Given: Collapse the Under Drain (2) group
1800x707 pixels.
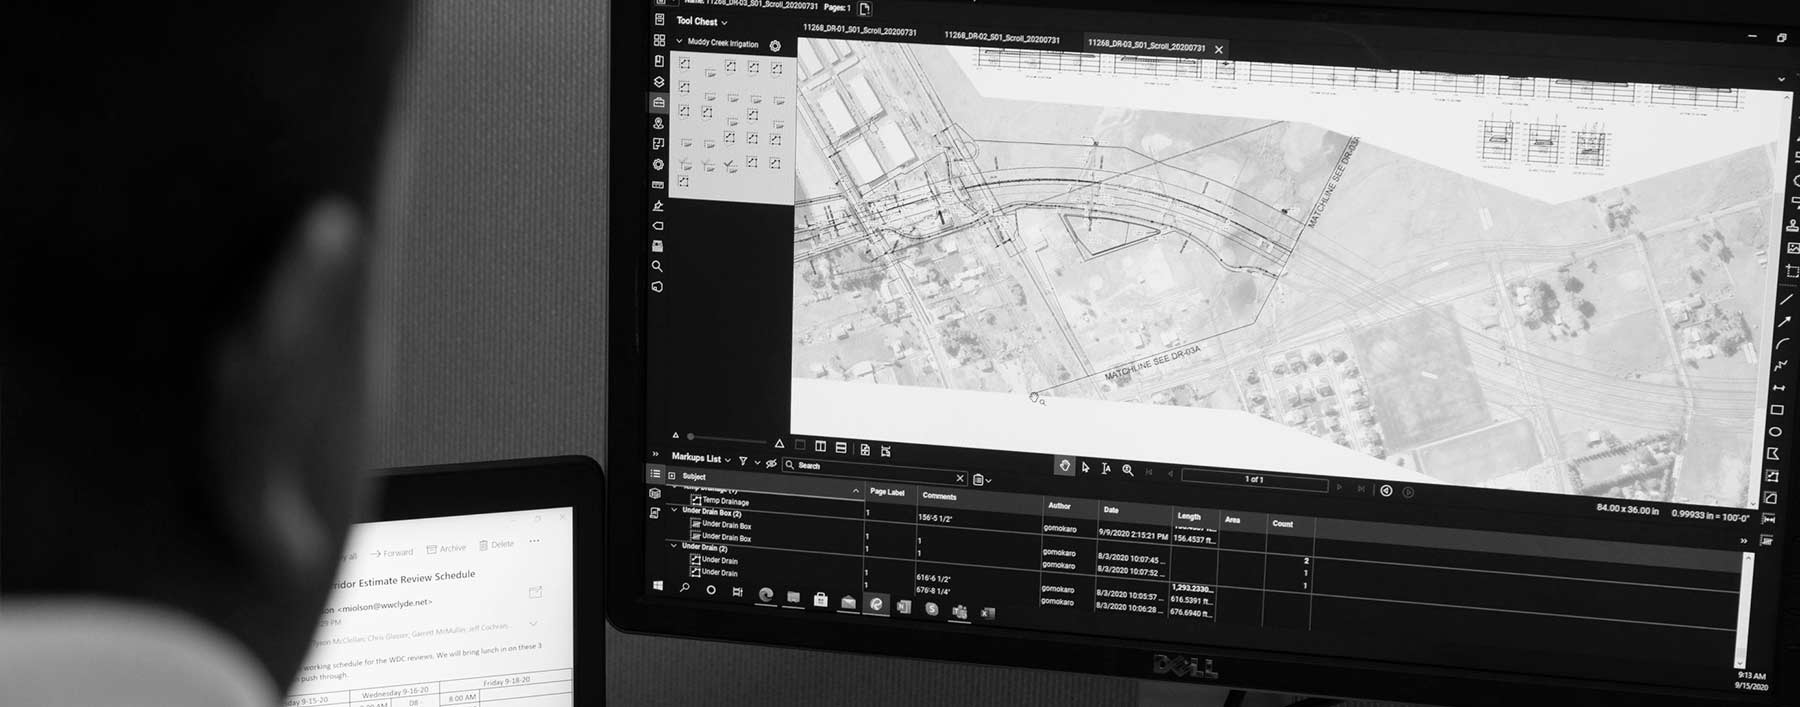Looking at the screenshot, I should pyautogui.click(x=673, y=546).
